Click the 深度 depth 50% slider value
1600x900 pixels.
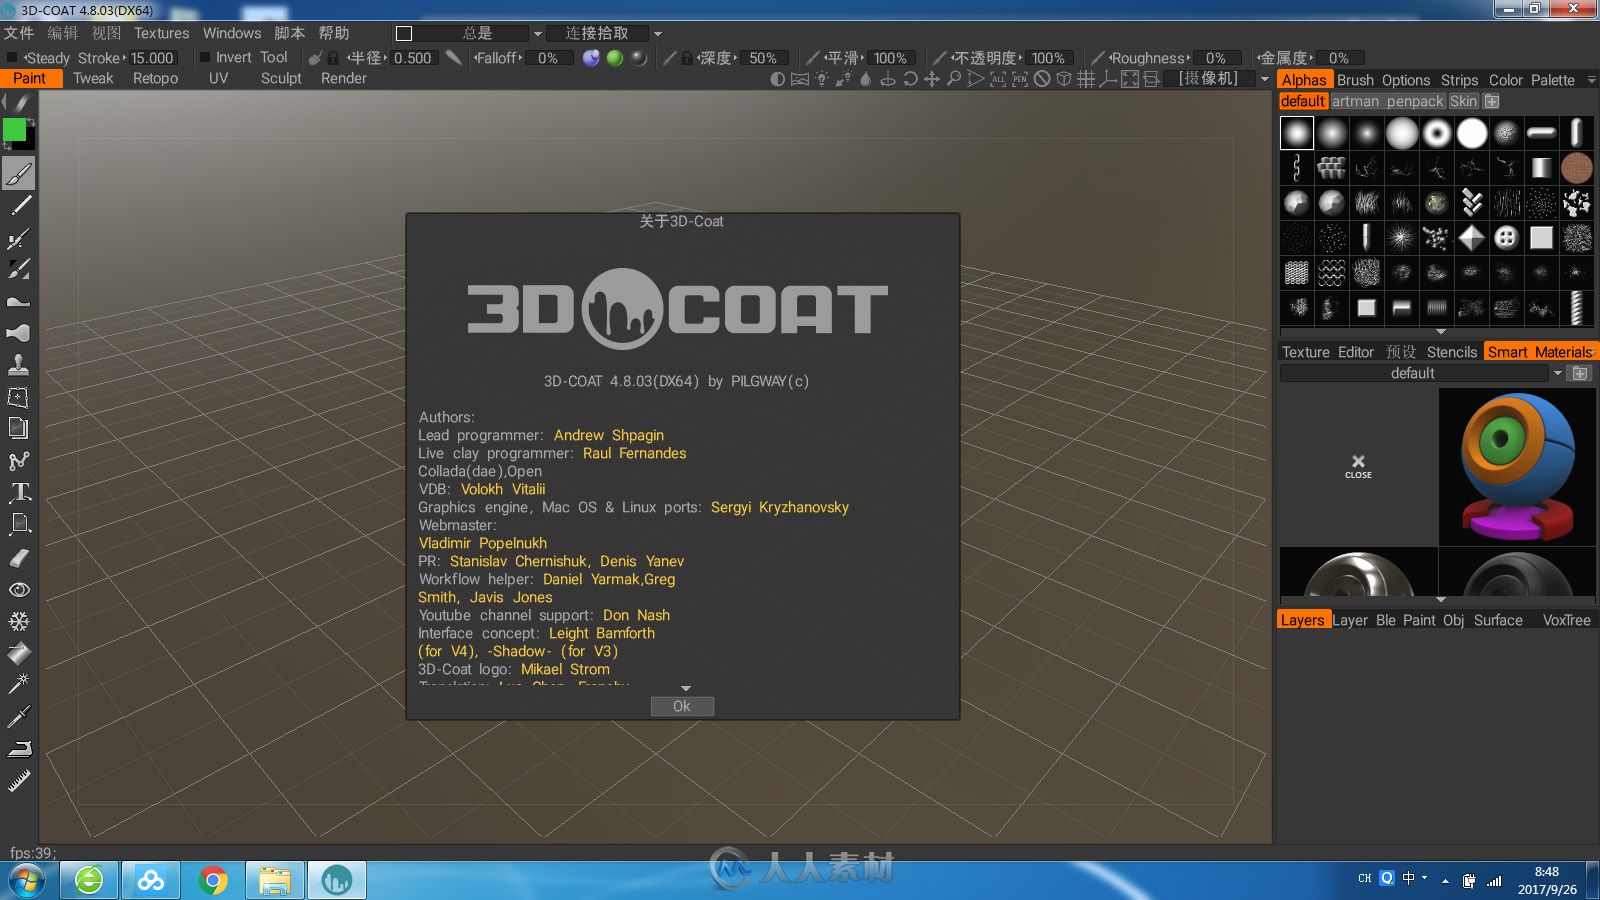click(x=763, y=58)
